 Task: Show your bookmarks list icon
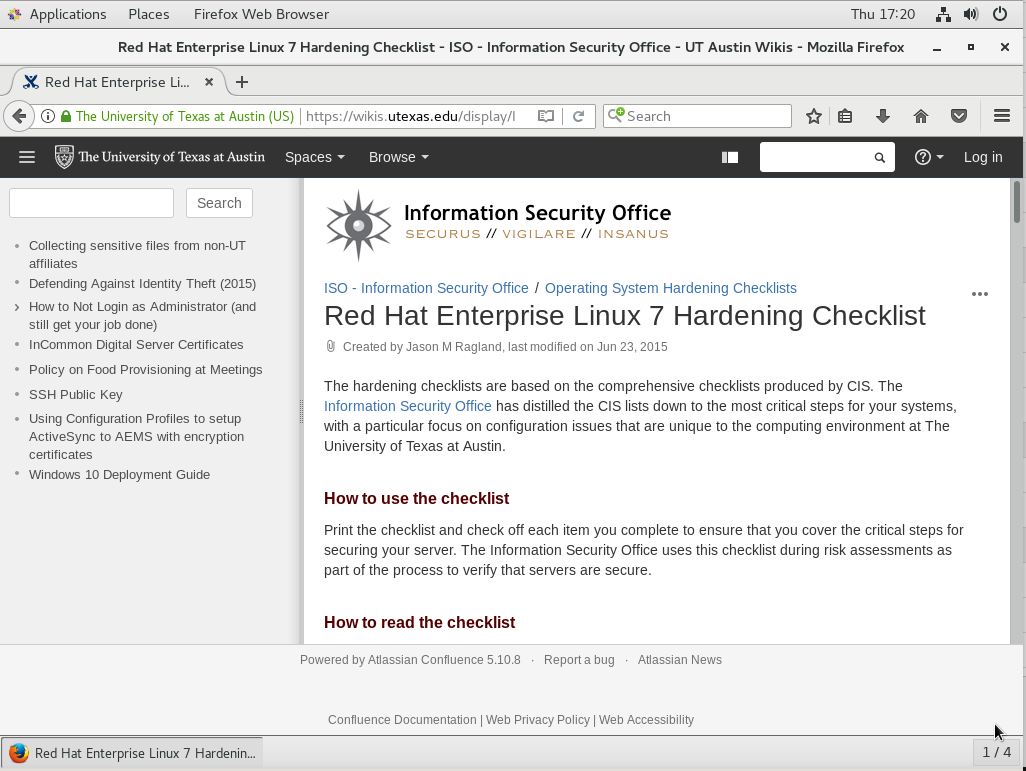(x=845, y=117)
